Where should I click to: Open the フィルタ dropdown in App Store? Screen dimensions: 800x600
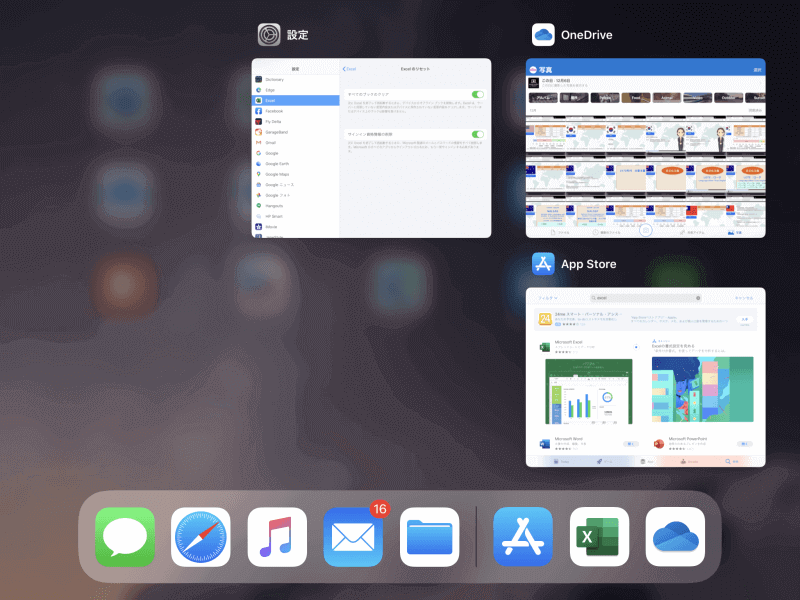[x=547, y=298]
